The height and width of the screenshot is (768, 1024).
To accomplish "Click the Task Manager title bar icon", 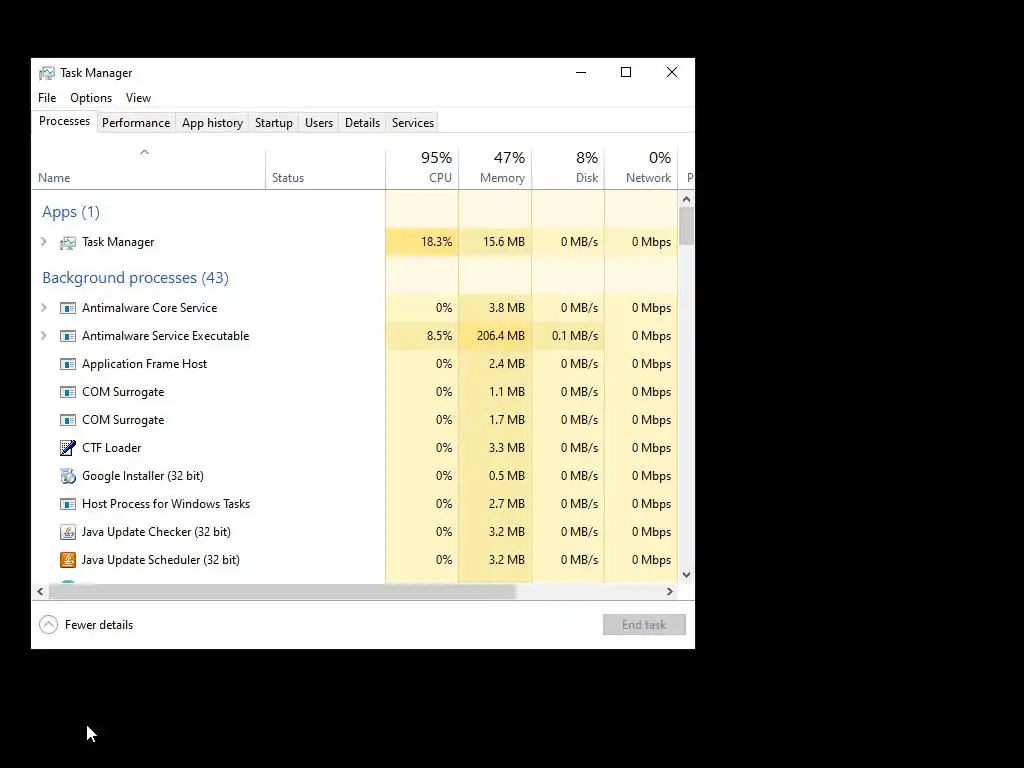I will (x=46, y=73).
